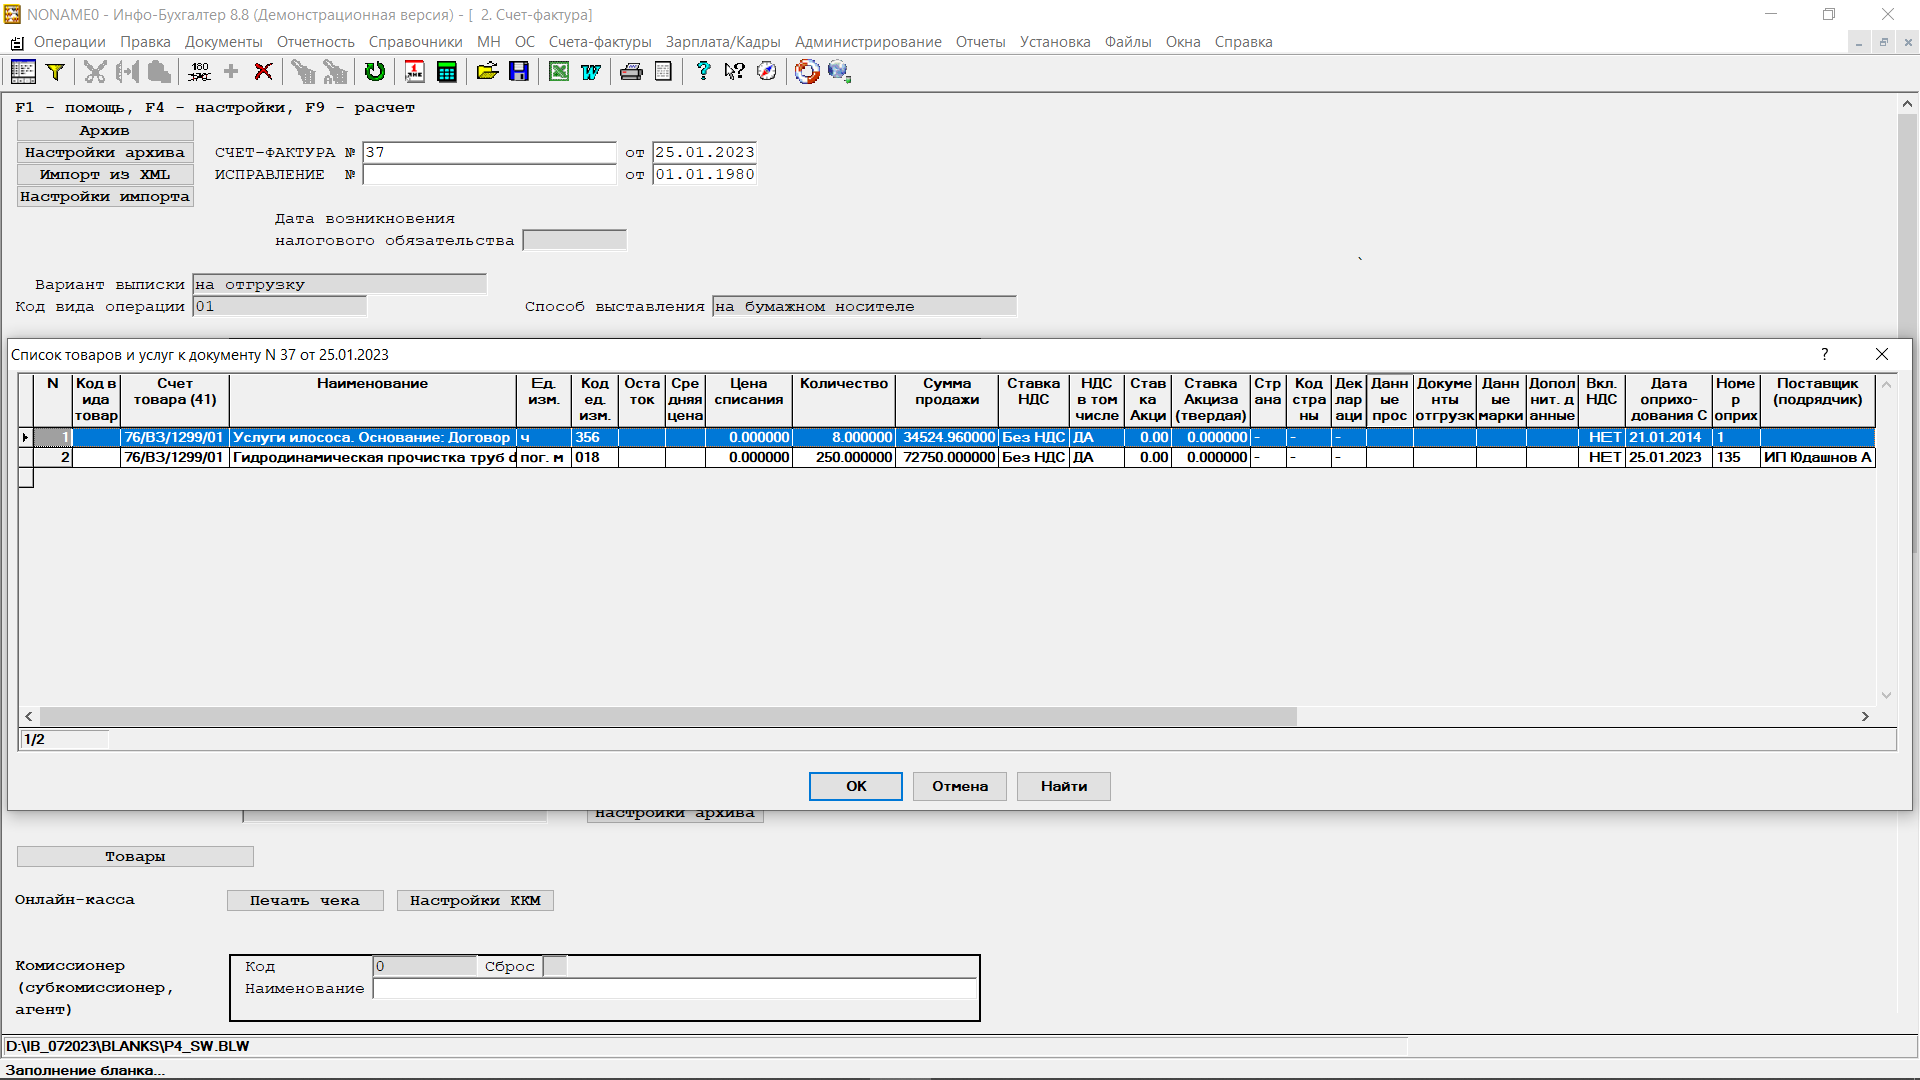The height and width of the screenshot is (1080, 1920).
Task: Click the Импорт из XML button
Action: pyautogui.click(x=105, y=174)
